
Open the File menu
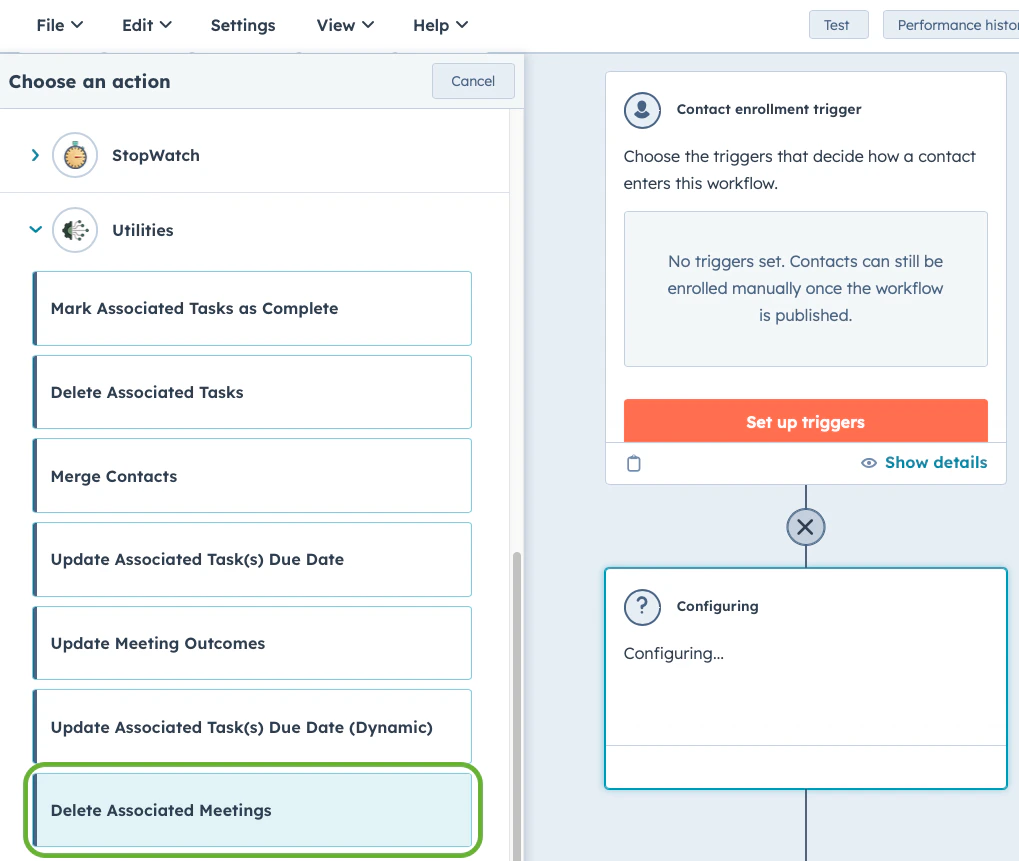[x=58, y=25]
